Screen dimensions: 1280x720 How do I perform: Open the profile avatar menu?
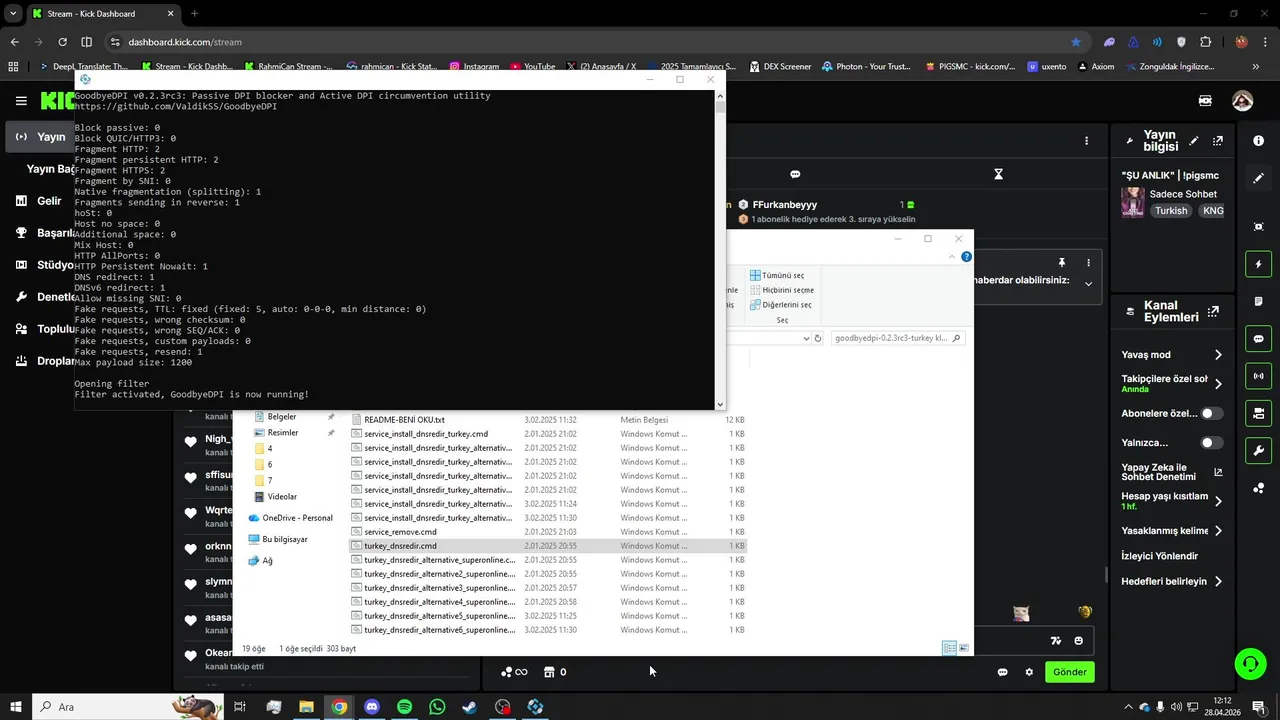pyautogui.click(x=1242, y=101)
